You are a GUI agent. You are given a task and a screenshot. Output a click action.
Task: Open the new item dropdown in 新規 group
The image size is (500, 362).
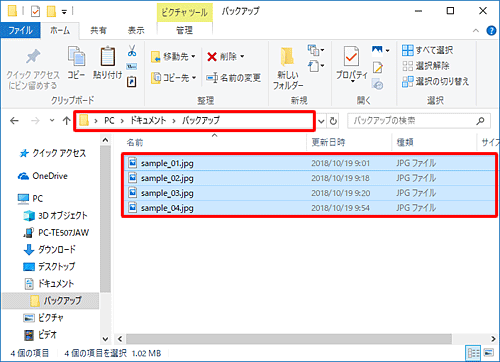pos(316,50)
